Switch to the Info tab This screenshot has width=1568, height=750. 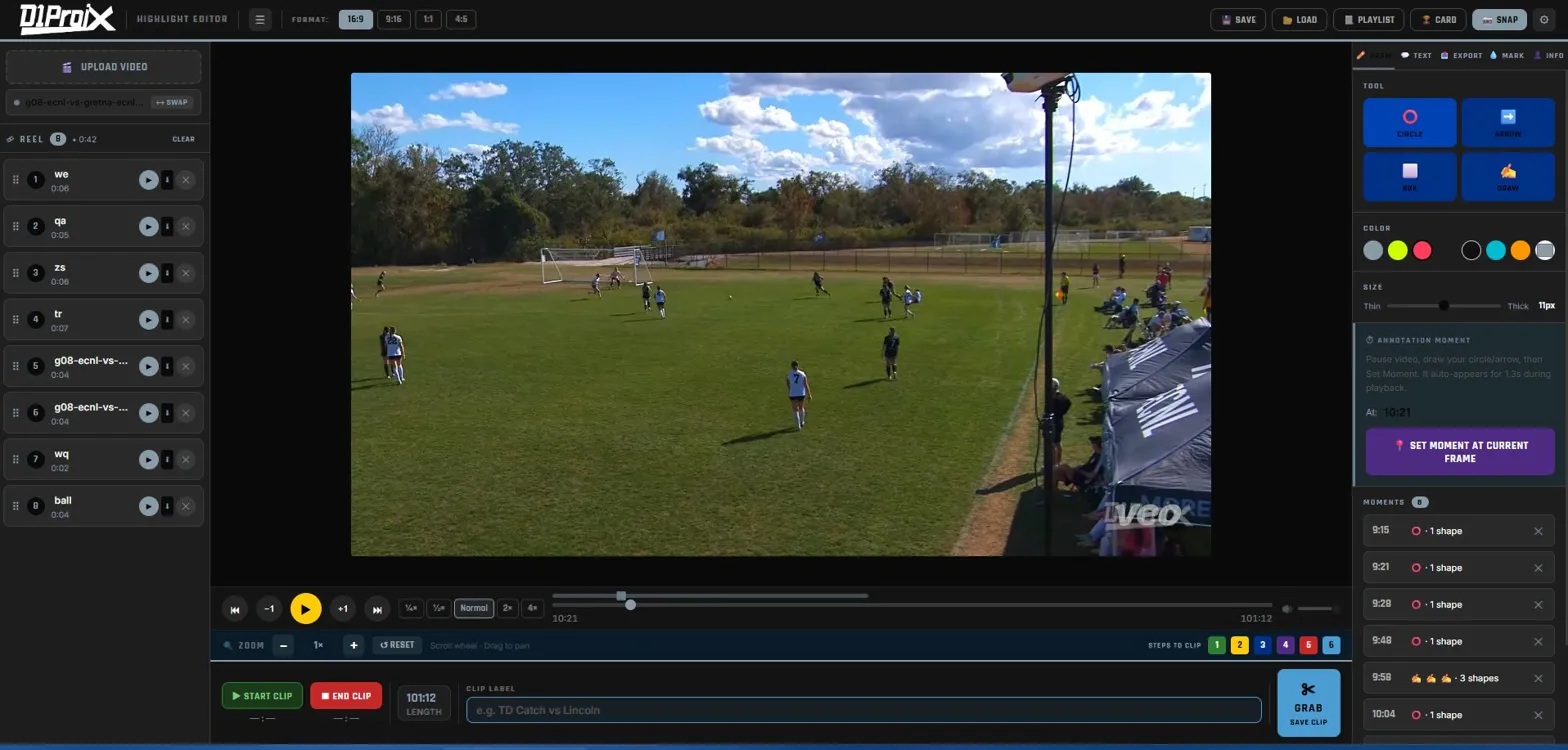click(1549, 56)
